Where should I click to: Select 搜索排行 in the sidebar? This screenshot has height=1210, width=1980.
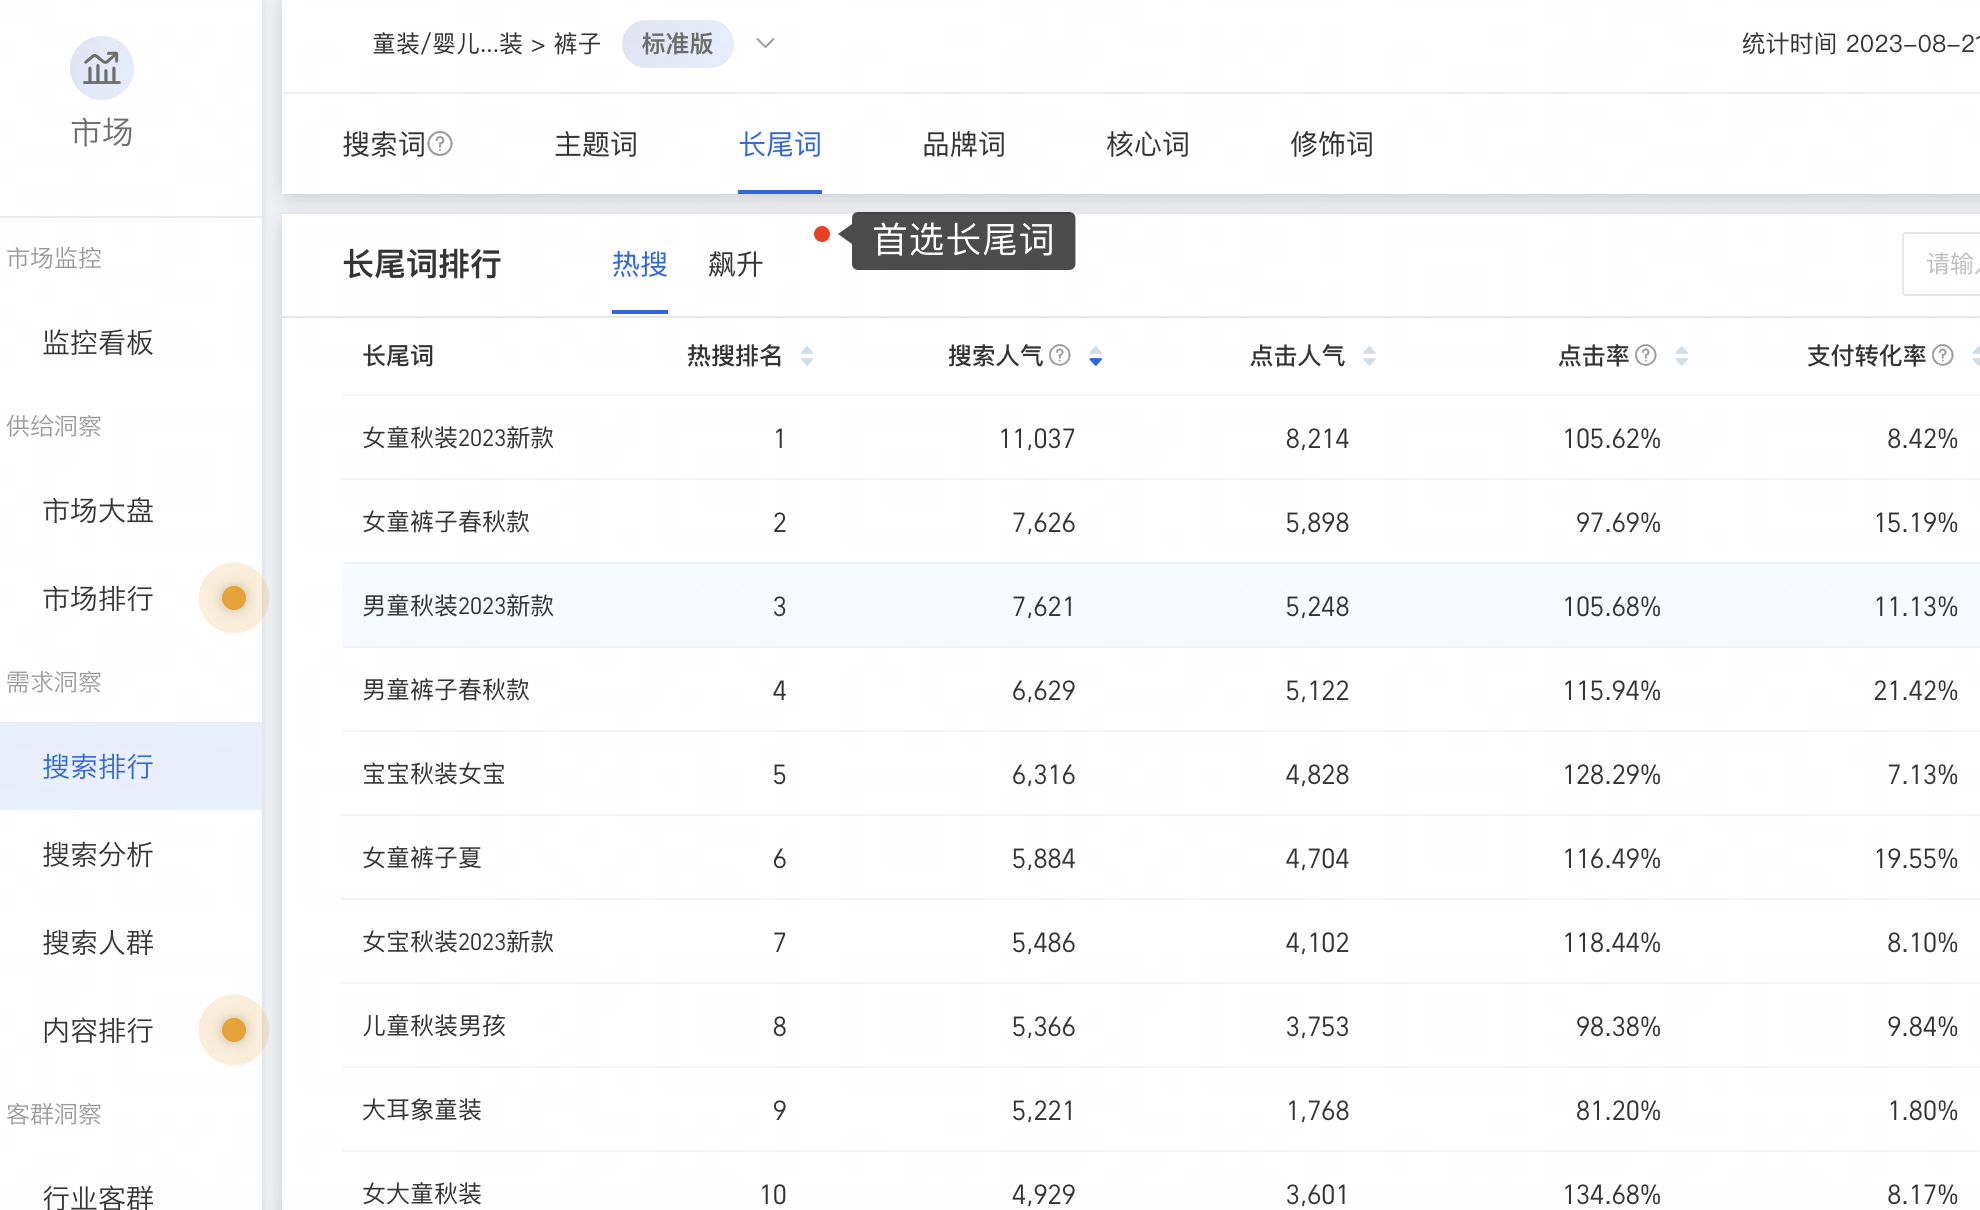pyautogui.click(x=98, y=766)
